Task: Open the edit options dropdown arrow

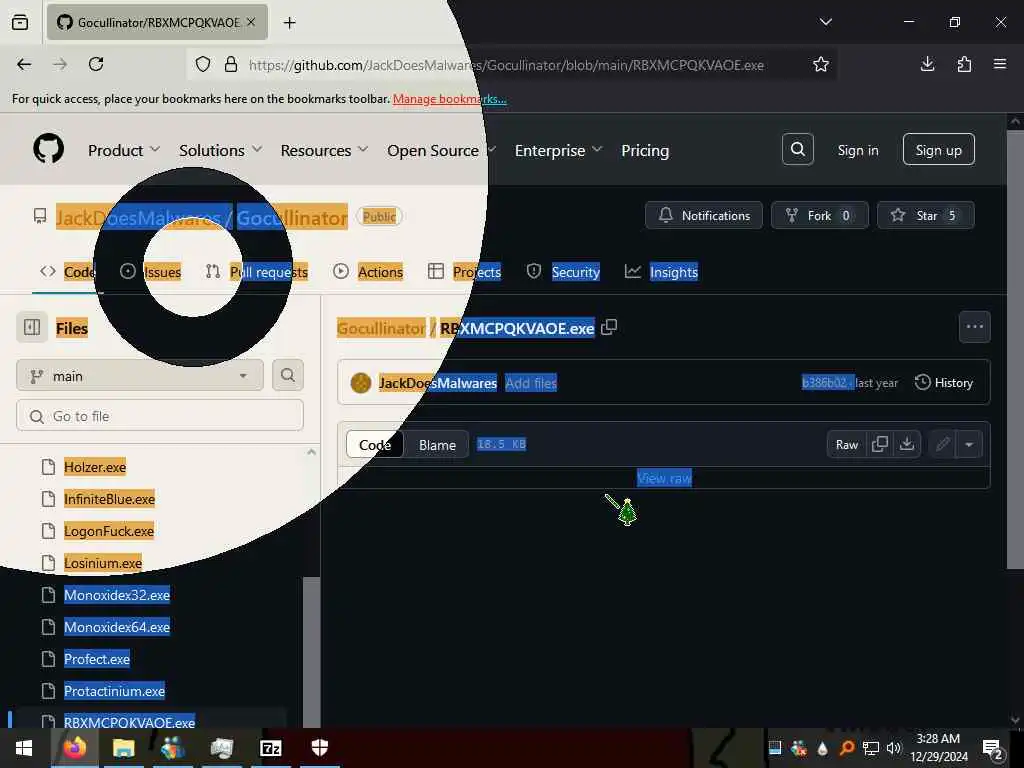Action: (969, 444)
